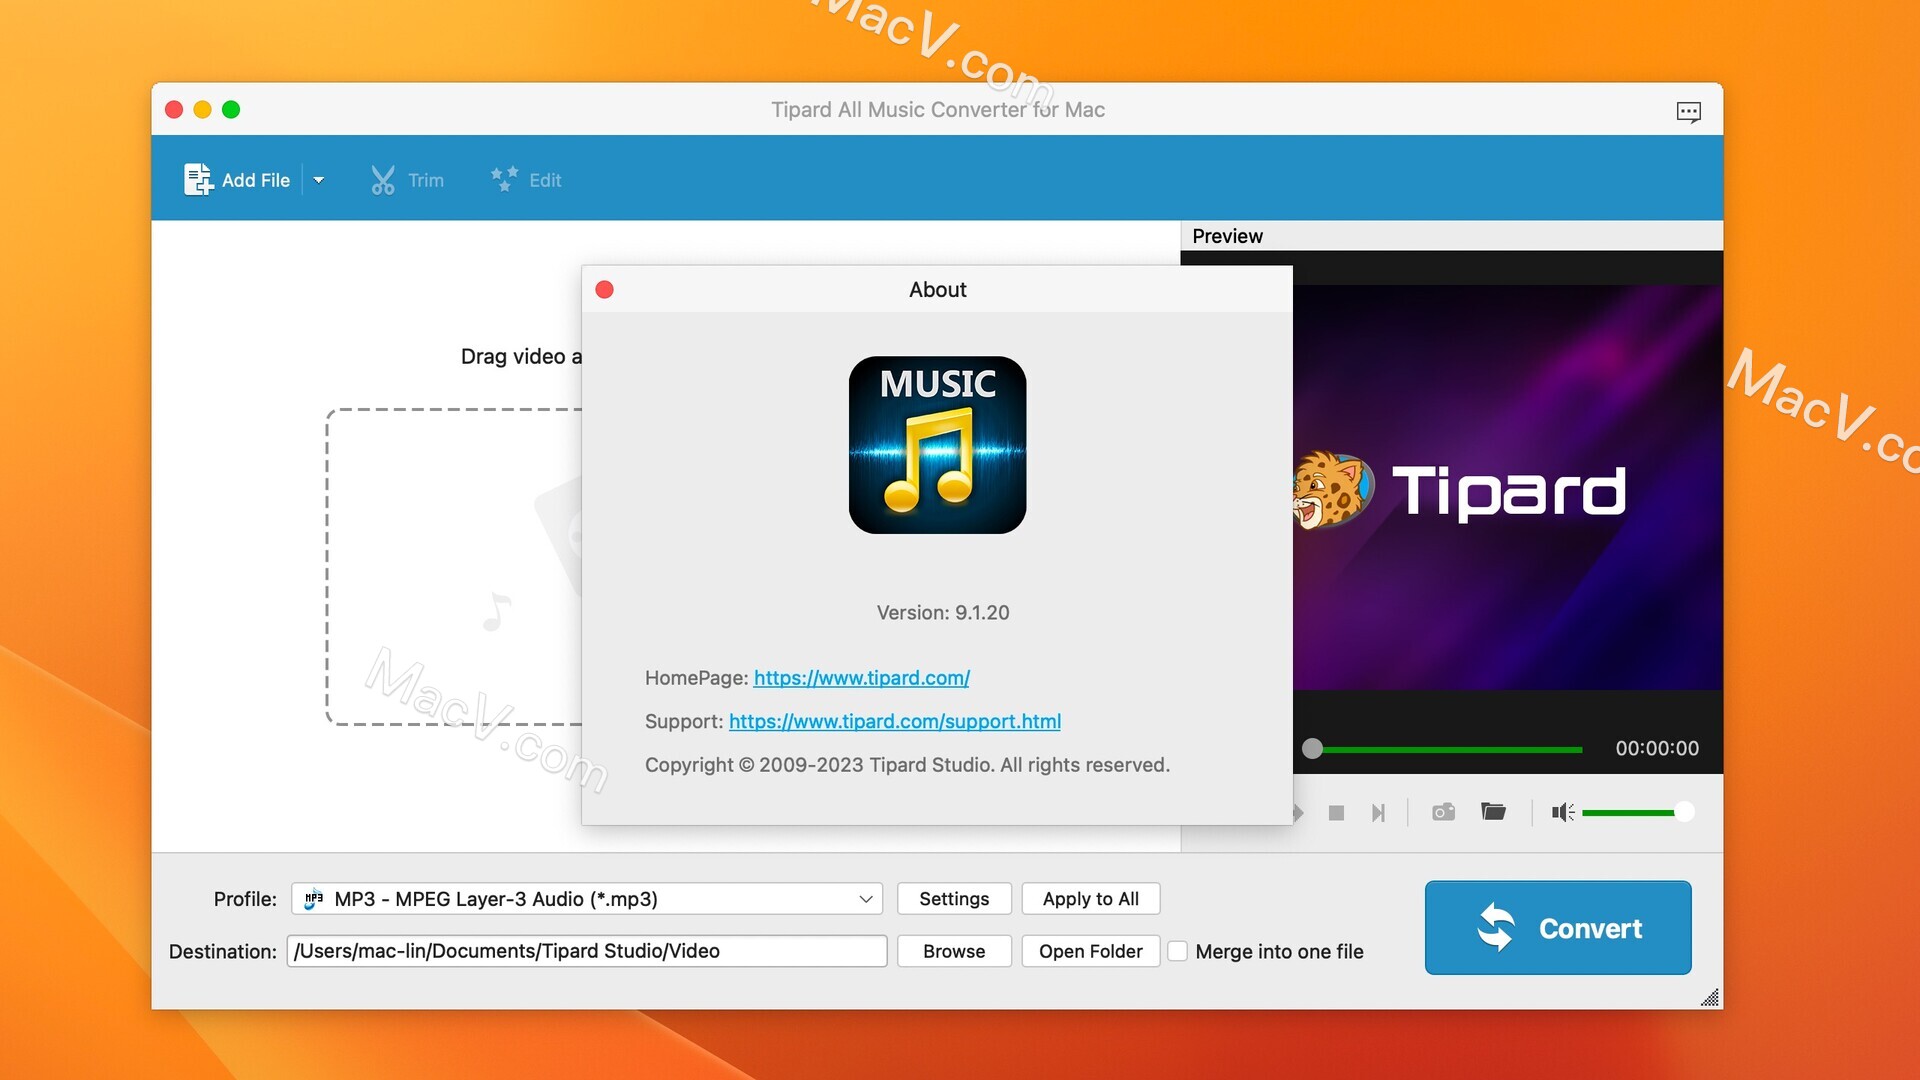Click the screenshot capture icon
This screenshot has height=1080, width=1920.
[x=1443, y=811]
